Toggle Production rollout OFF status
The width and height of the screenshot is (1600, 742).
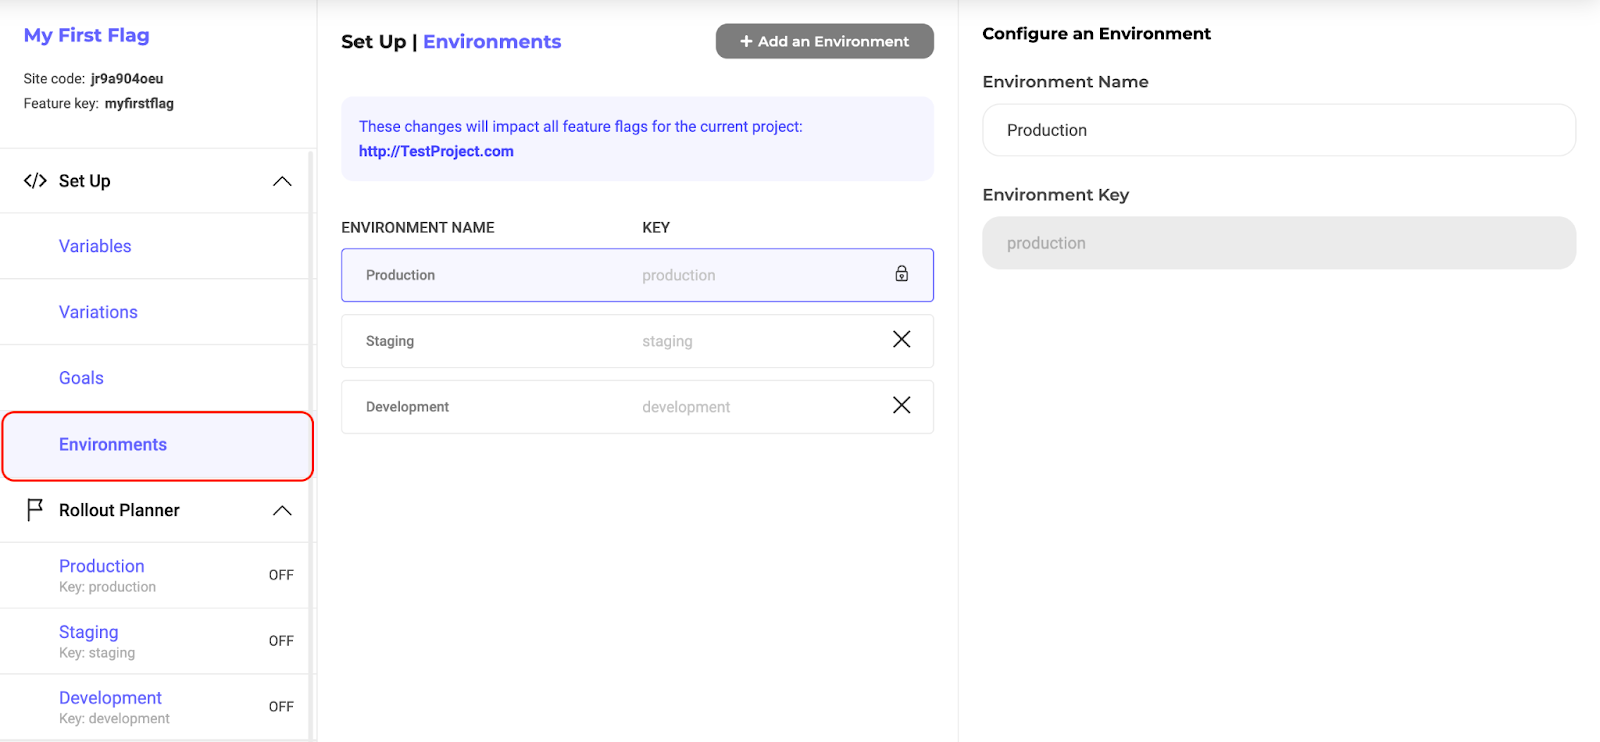tap(281, 575)
